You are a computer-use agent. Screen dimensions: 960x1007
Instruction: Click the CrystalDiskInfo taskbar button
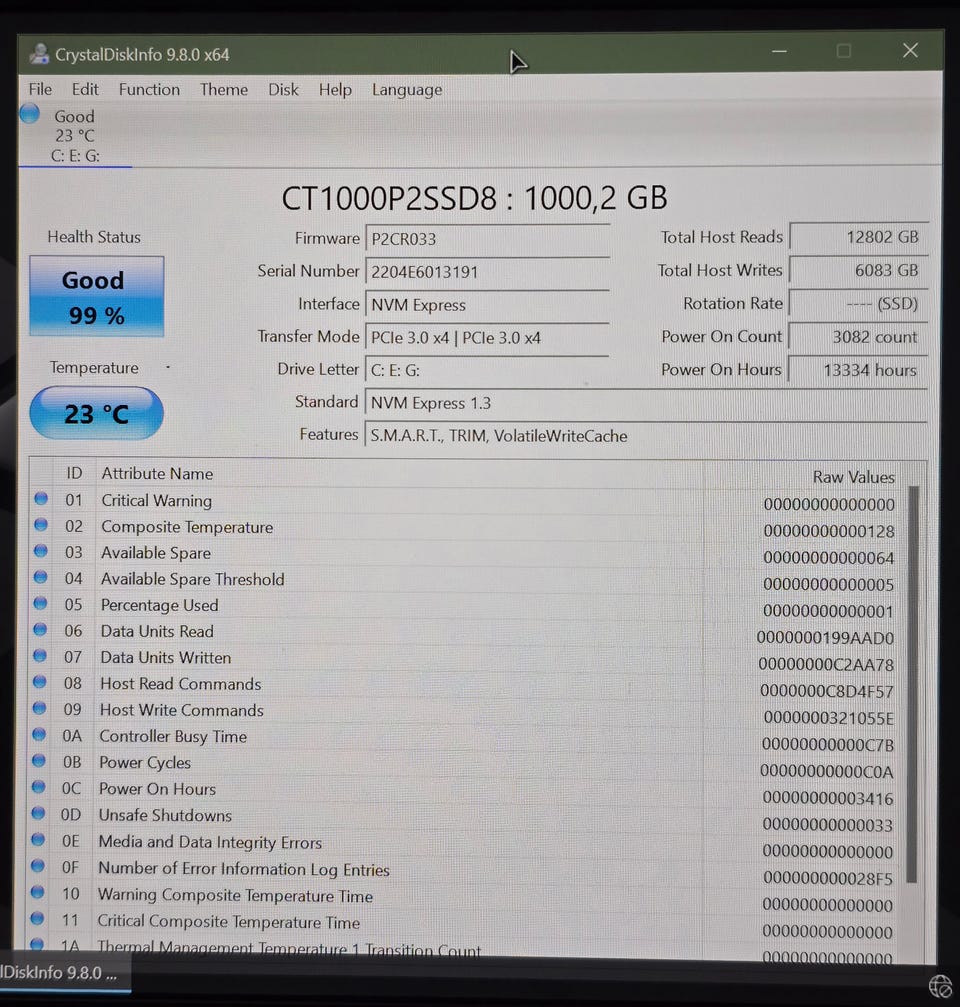tap(64, 972)
